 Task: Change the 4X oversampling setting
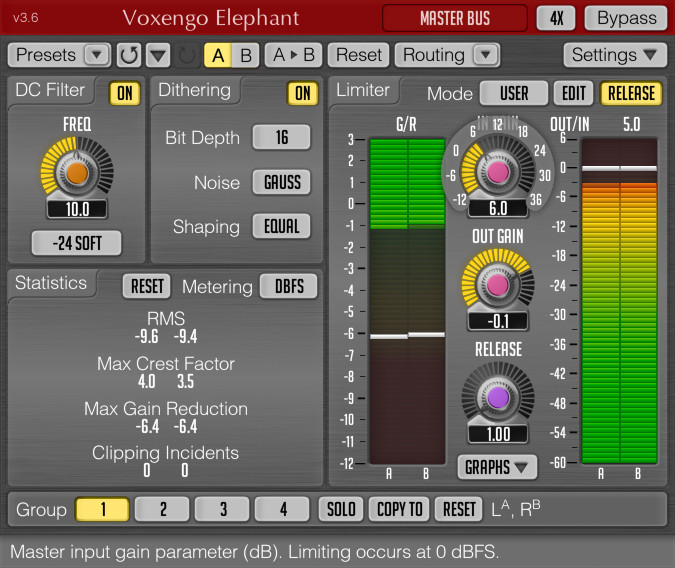click(556, 18)
